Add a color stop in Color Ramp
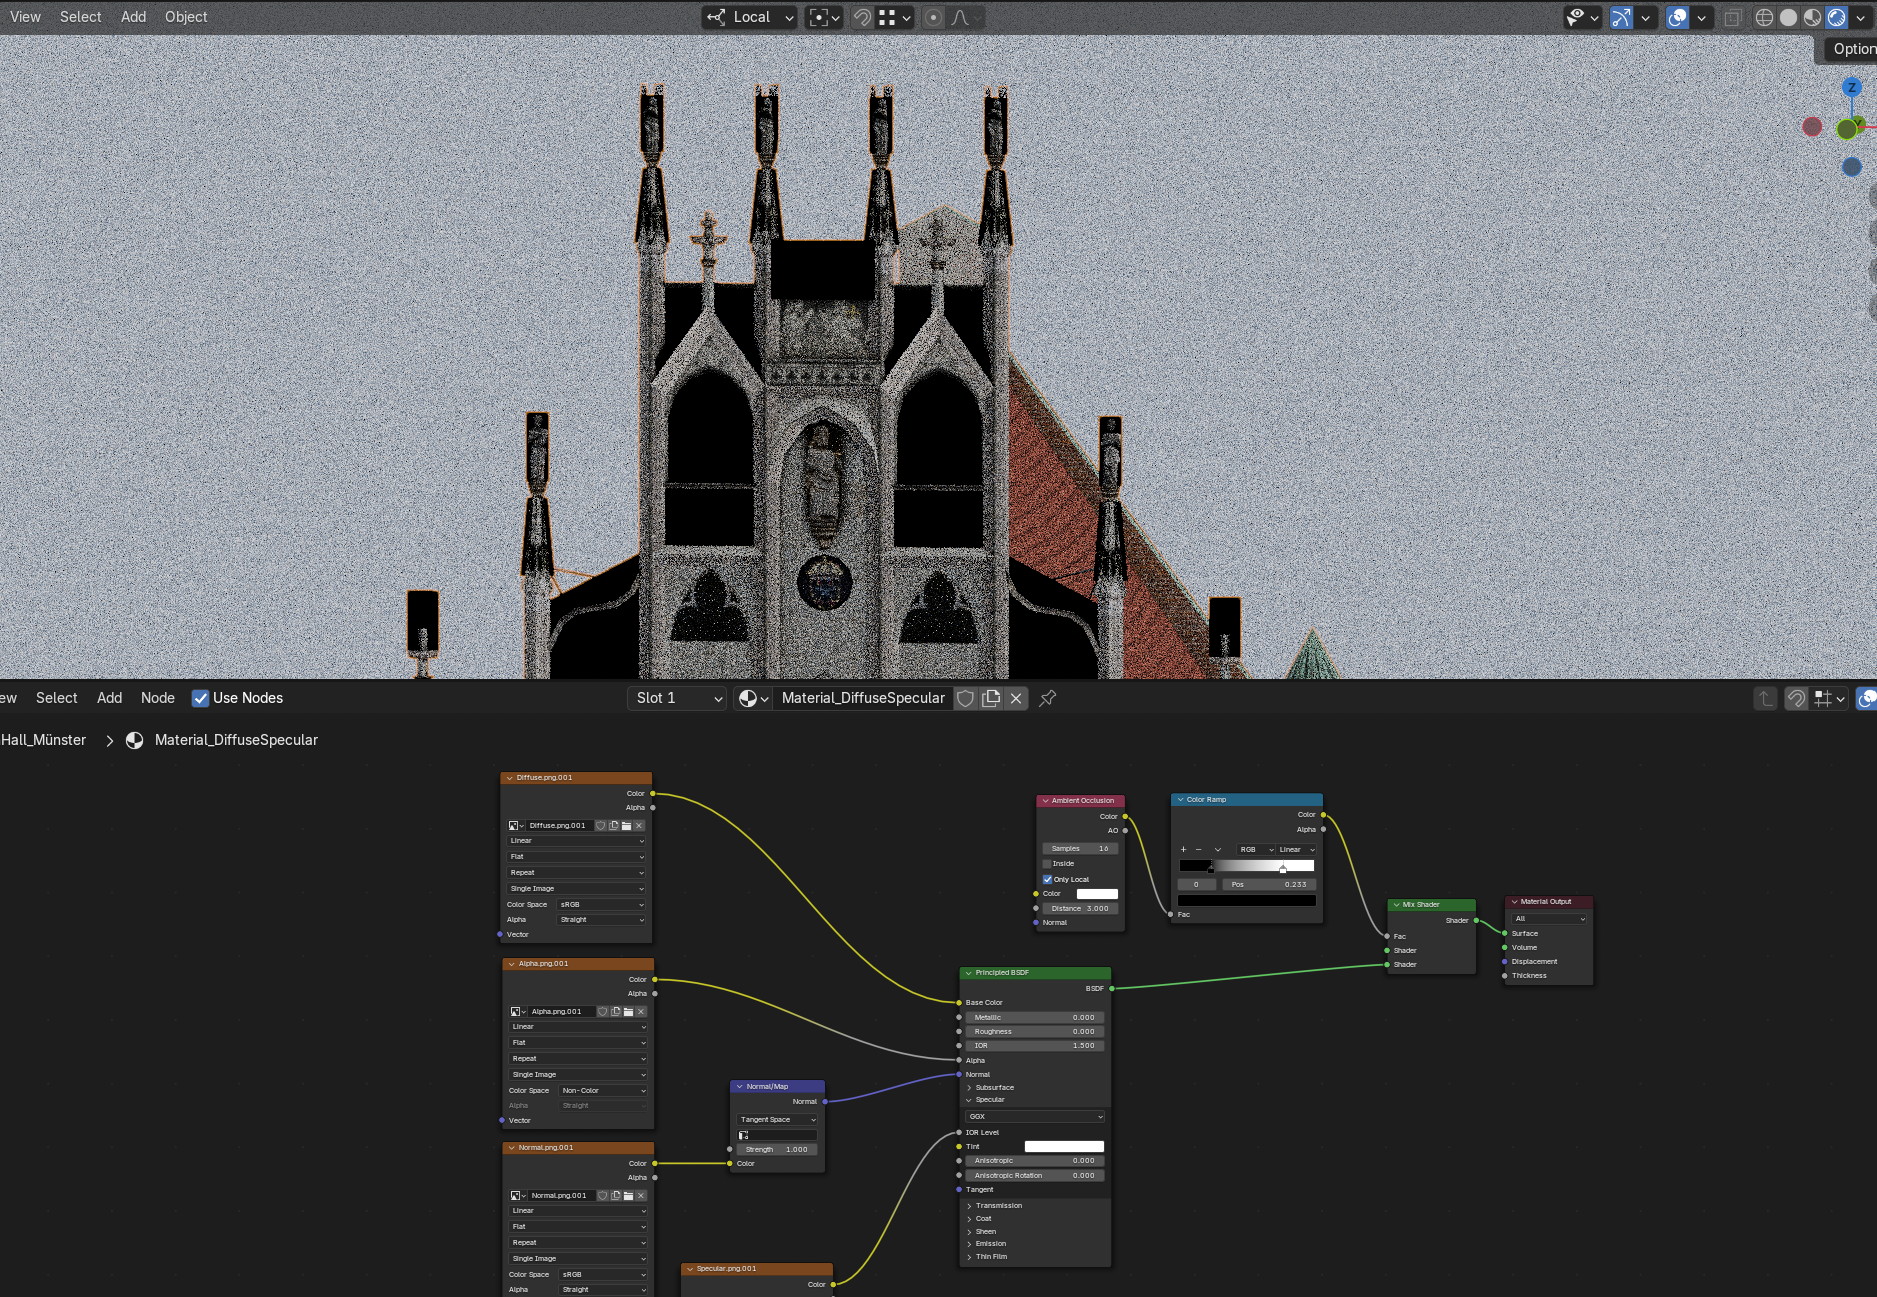 pos(1183,850)
